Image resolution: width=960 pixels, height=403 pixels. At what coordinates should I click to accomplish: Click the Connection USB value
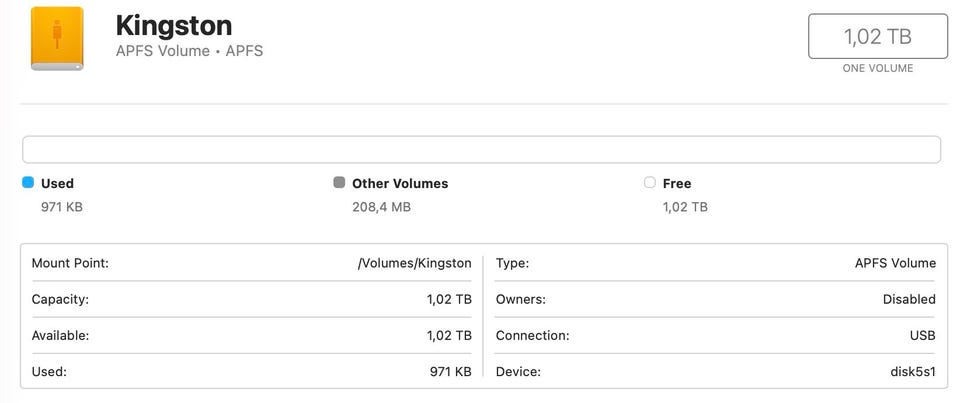921,335
